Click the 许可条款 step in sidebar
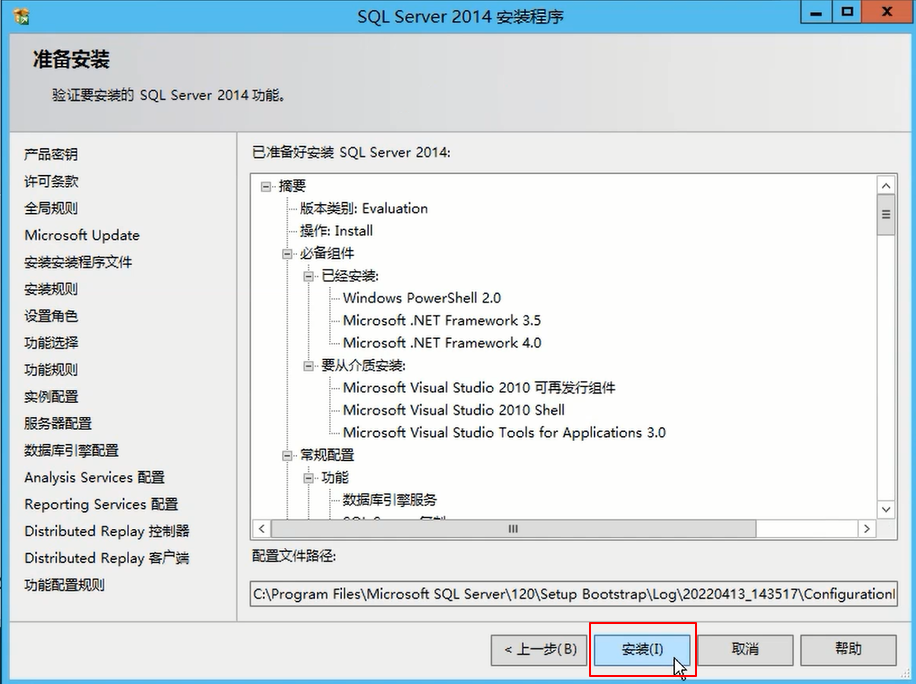 click(51, 181)
